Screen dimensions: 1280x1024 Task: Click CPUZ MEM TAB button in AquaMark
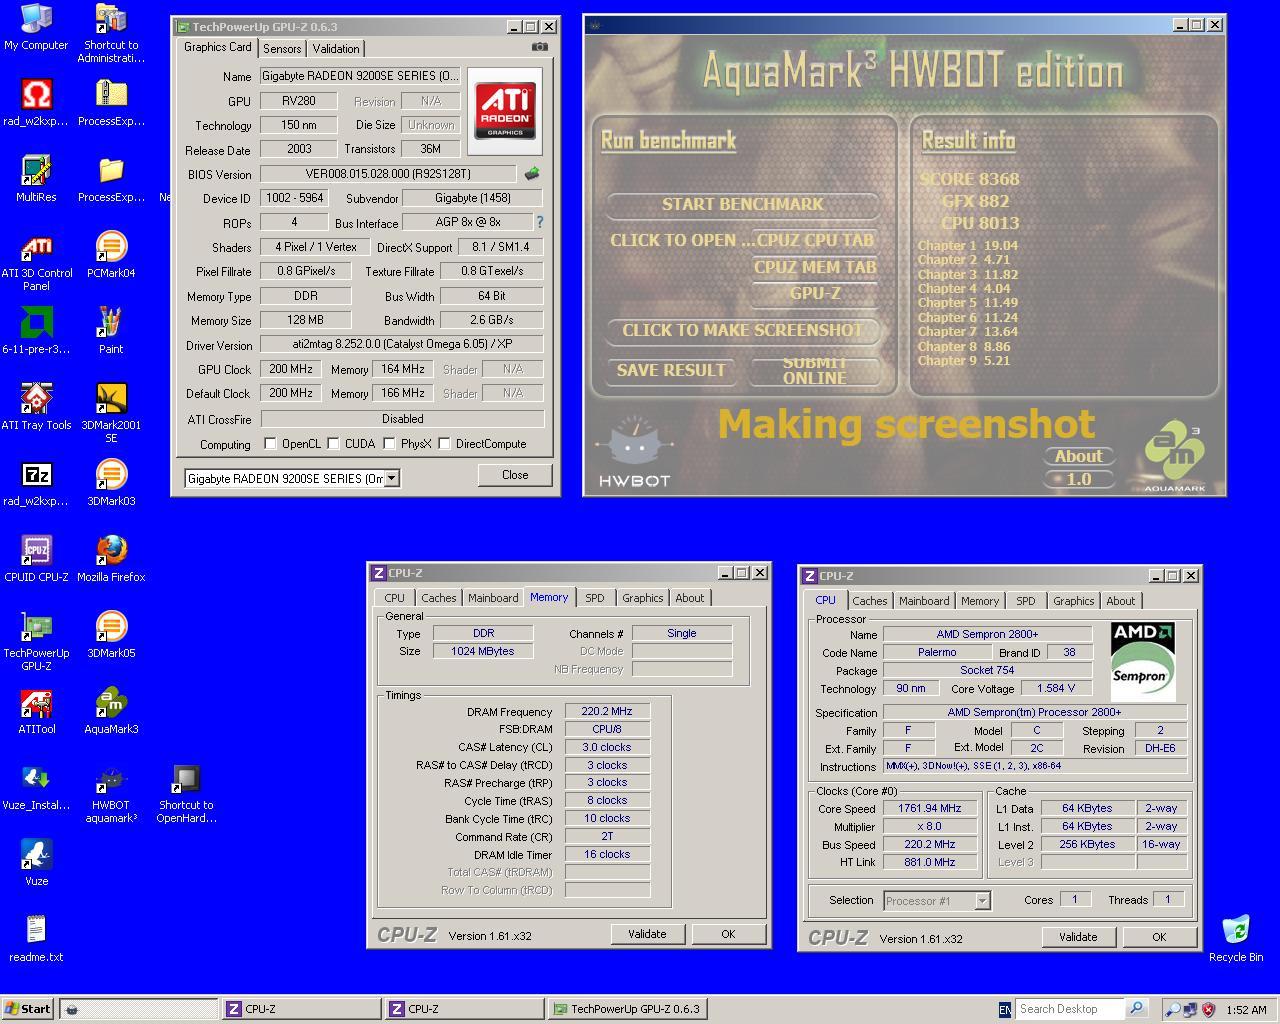(815, 267)
